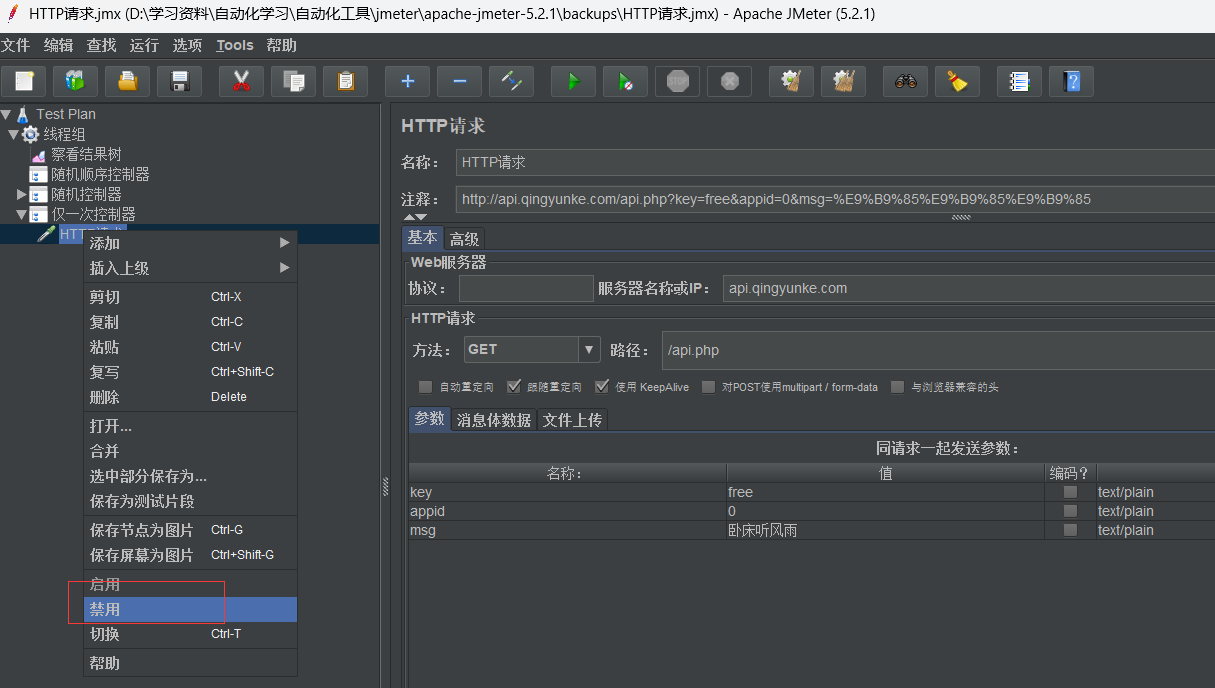Click the 服务器名称或IP input field

tap(968, 289)
